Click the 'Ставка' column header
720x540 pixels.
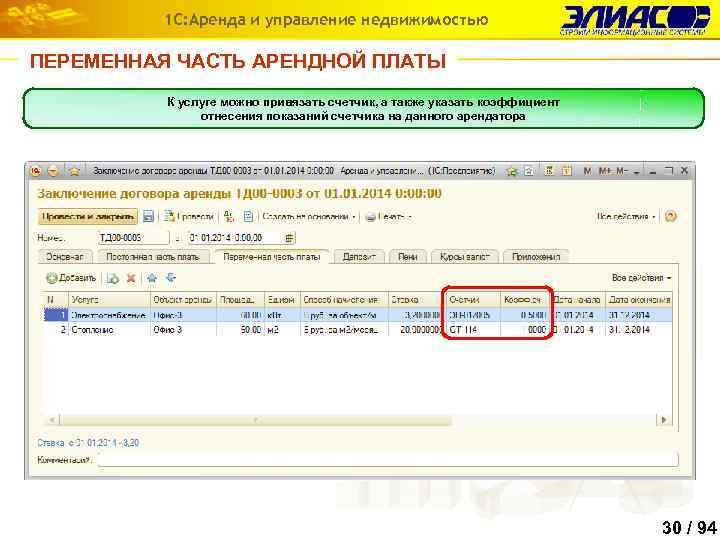[x=415, y=299]
